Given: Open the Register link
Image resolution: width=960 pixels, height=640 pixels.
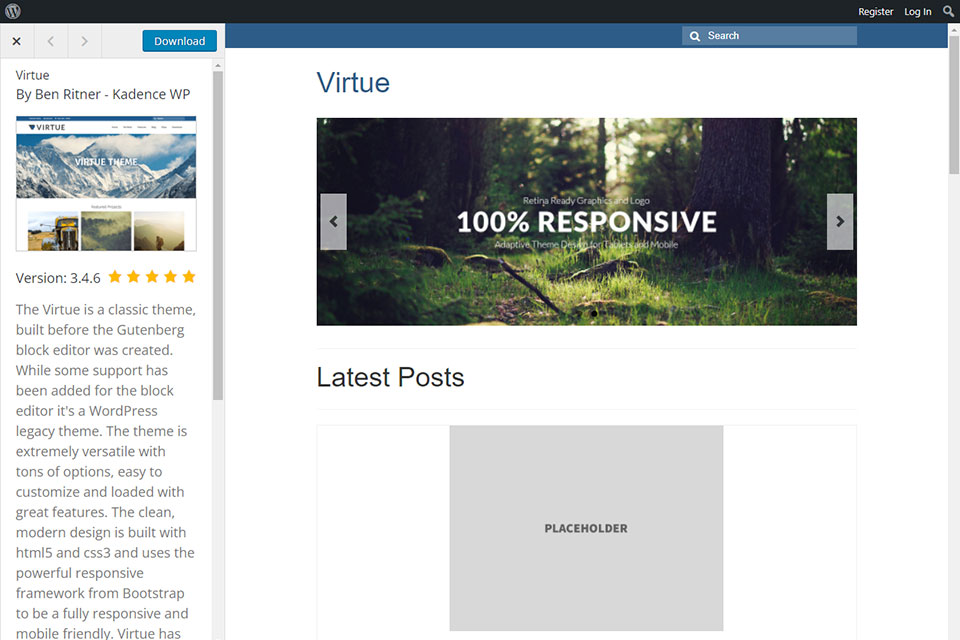Looking at the screenshot, I should (x=876, y=12).
